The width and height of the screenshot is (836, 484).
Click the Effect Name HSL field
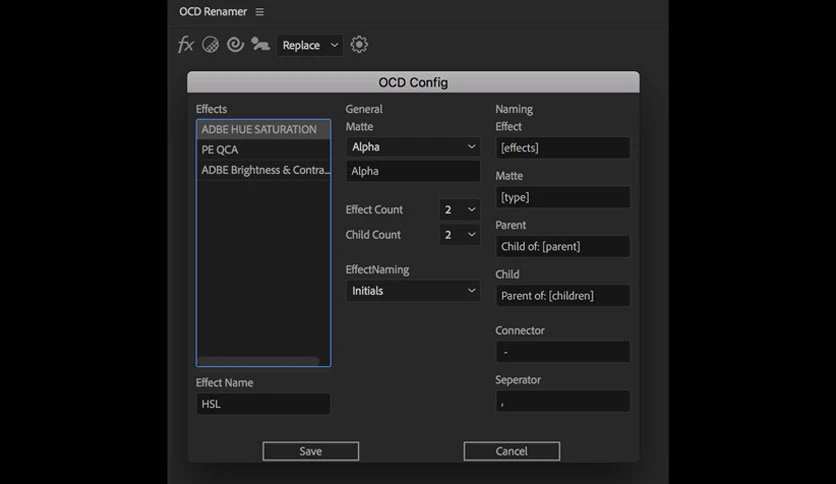point(263,404)
